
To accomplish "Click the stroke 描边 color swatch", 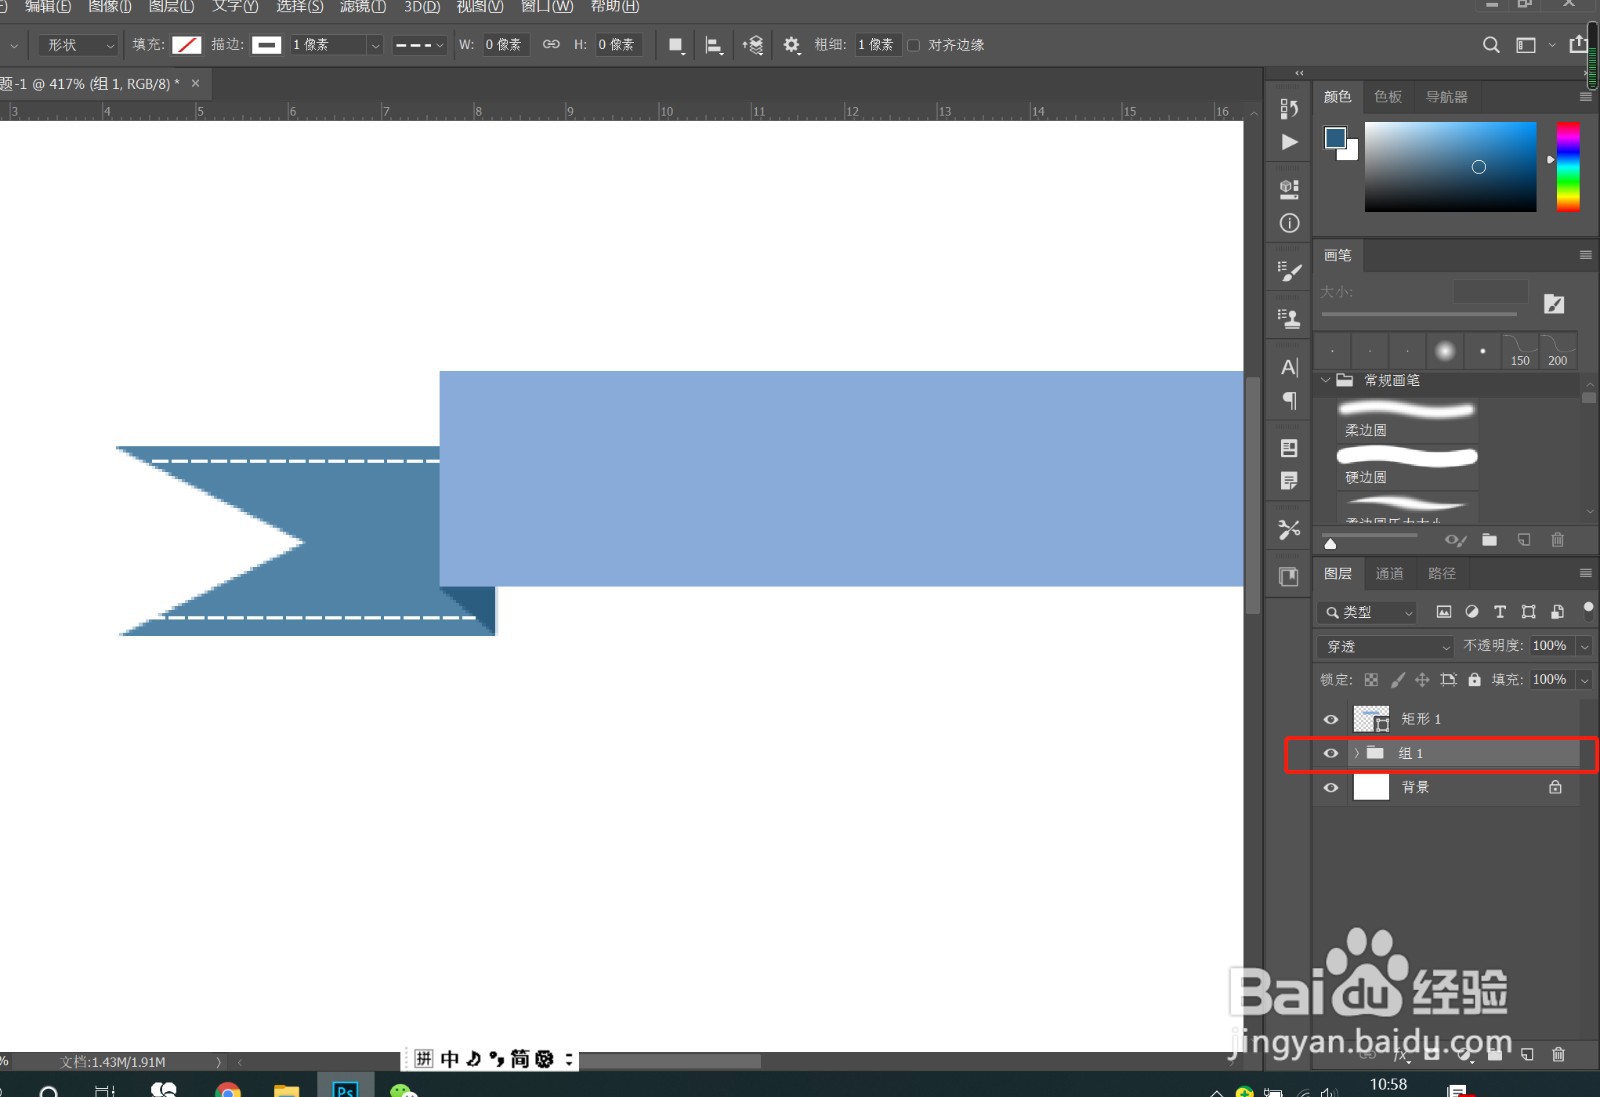I will coord(266,45).
